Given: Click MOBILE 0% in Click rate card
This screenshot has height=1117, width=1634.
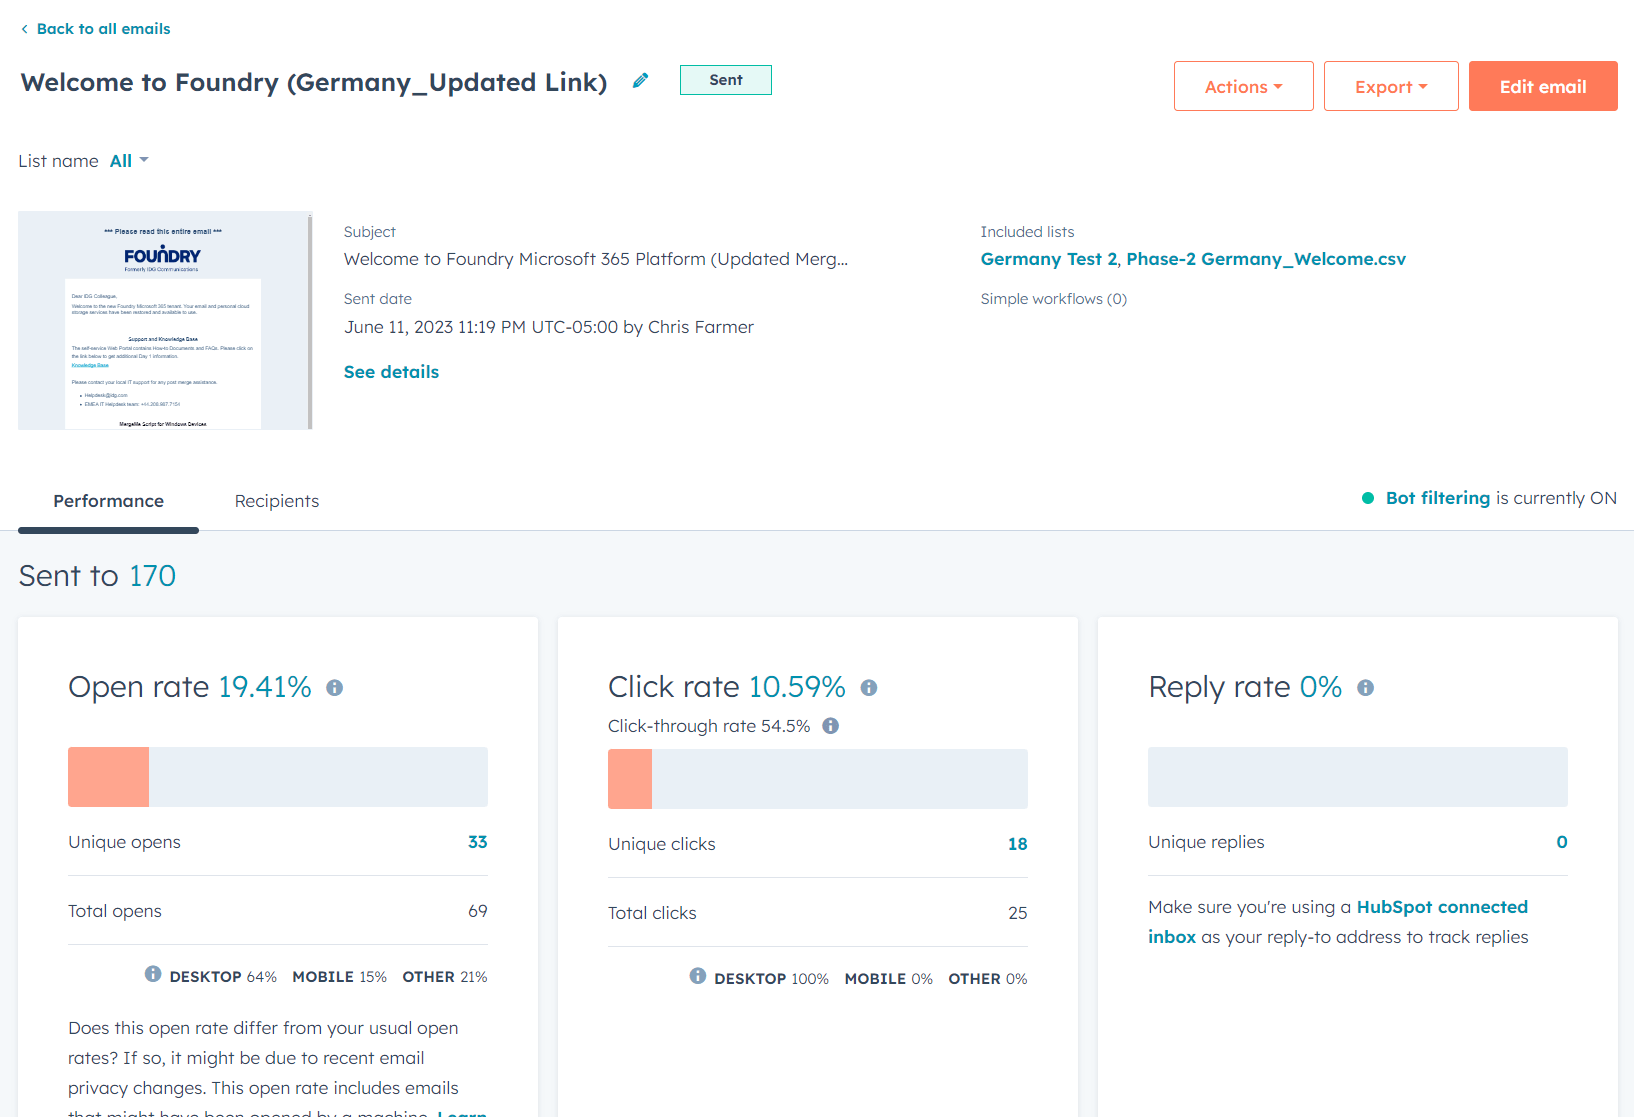Looking at the screenshot, I should click(889, 979).
